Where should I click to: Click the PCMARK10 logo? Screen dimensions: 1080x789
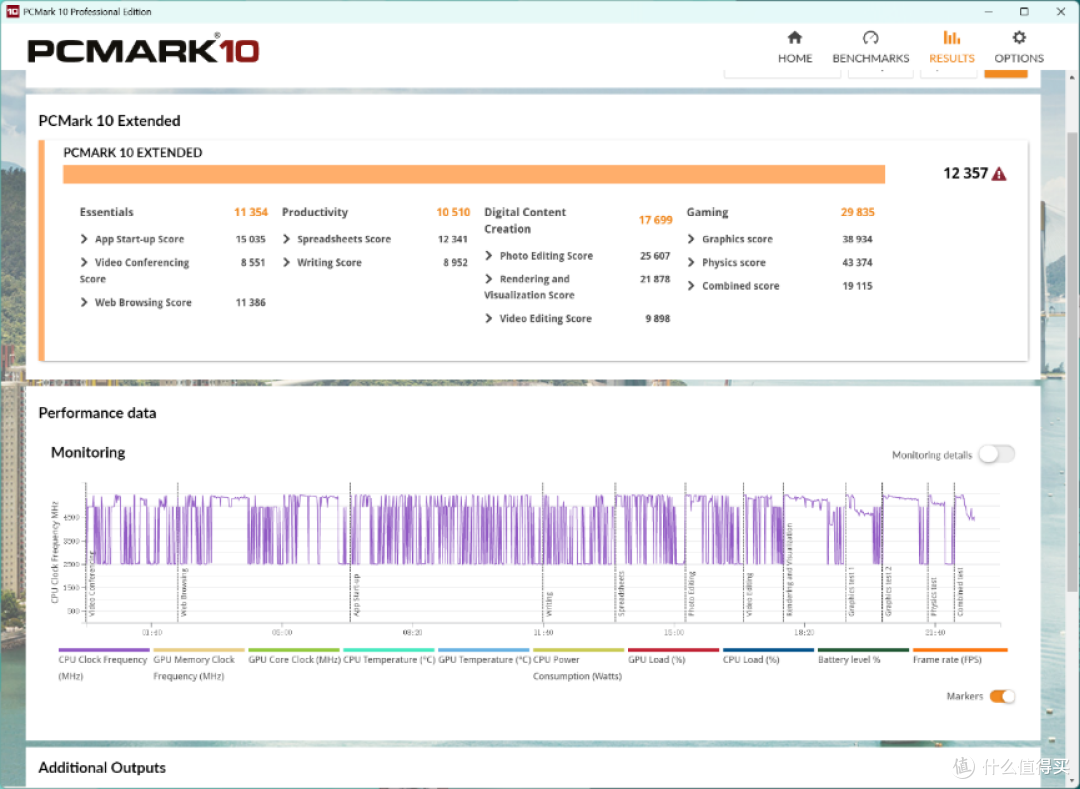point(143,50)
